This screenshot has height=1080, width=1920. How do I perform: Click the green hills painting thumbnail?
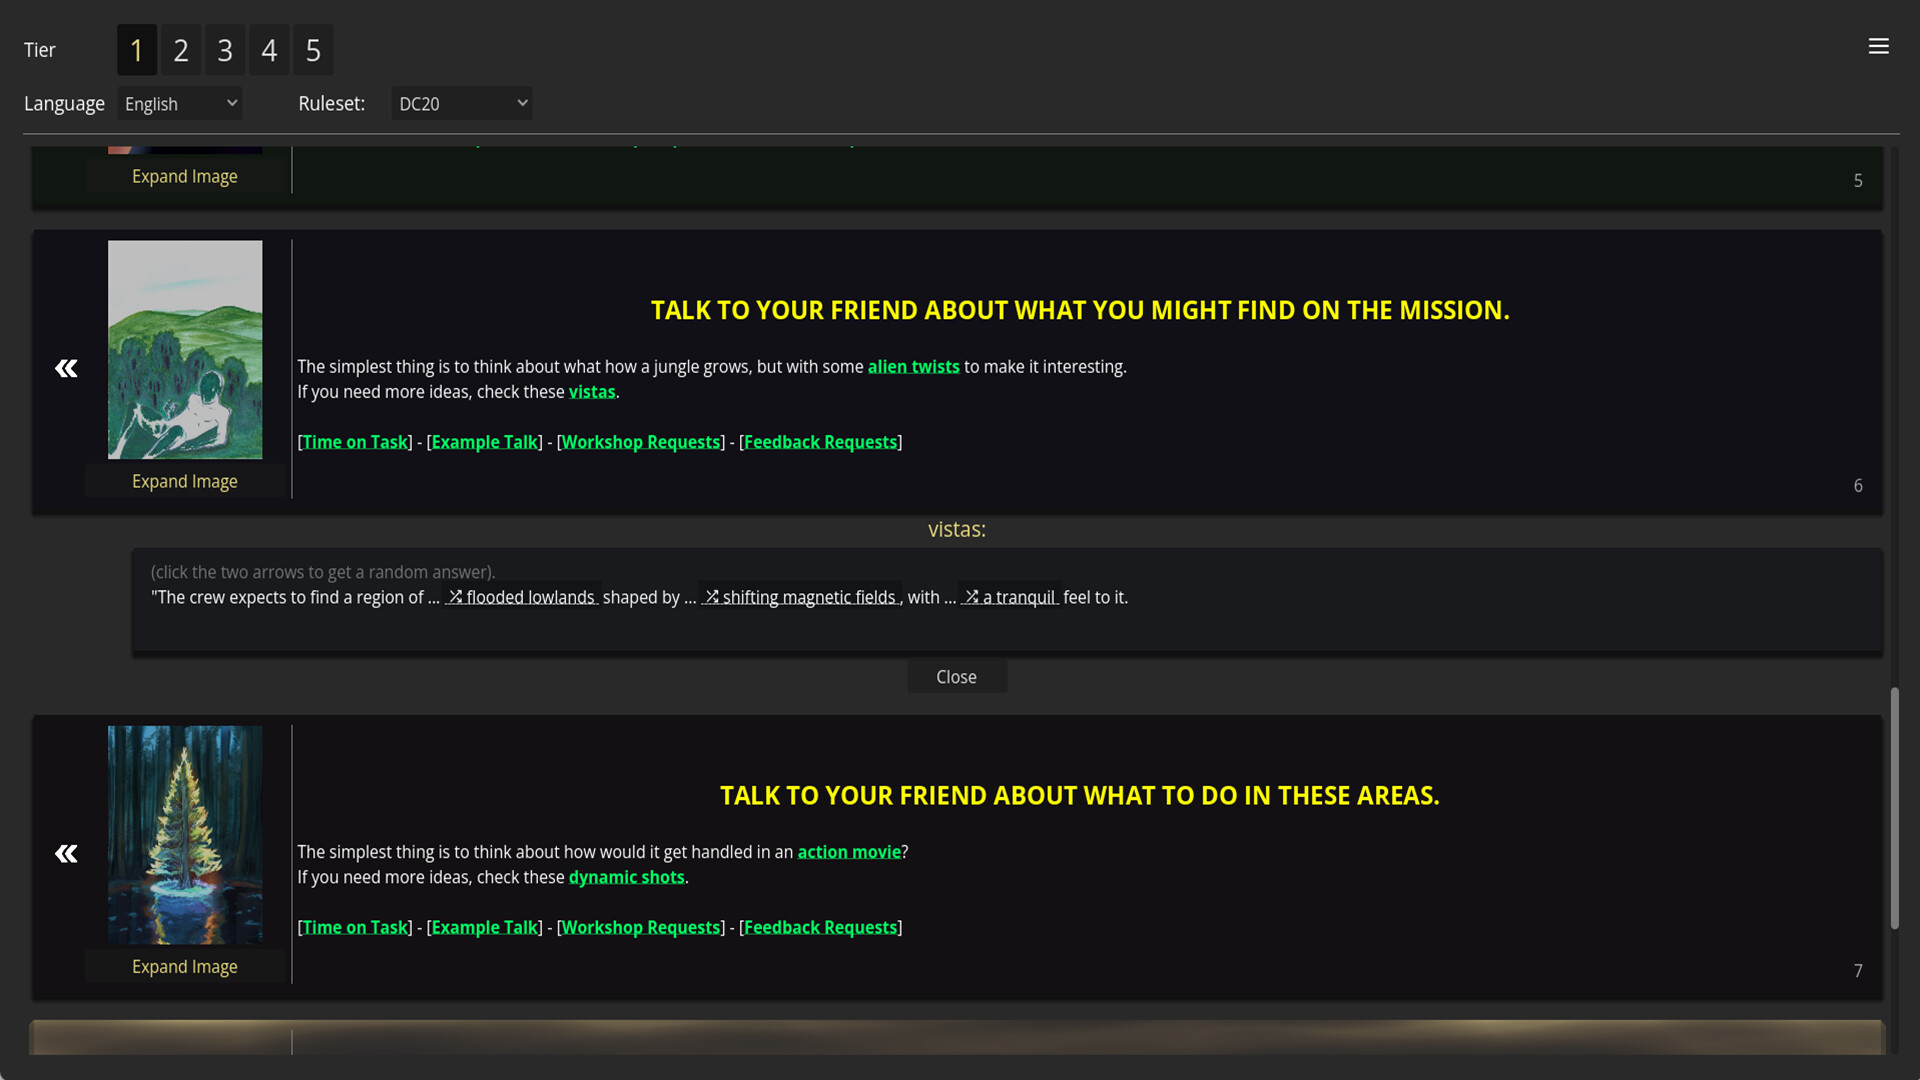coord(185,349)
